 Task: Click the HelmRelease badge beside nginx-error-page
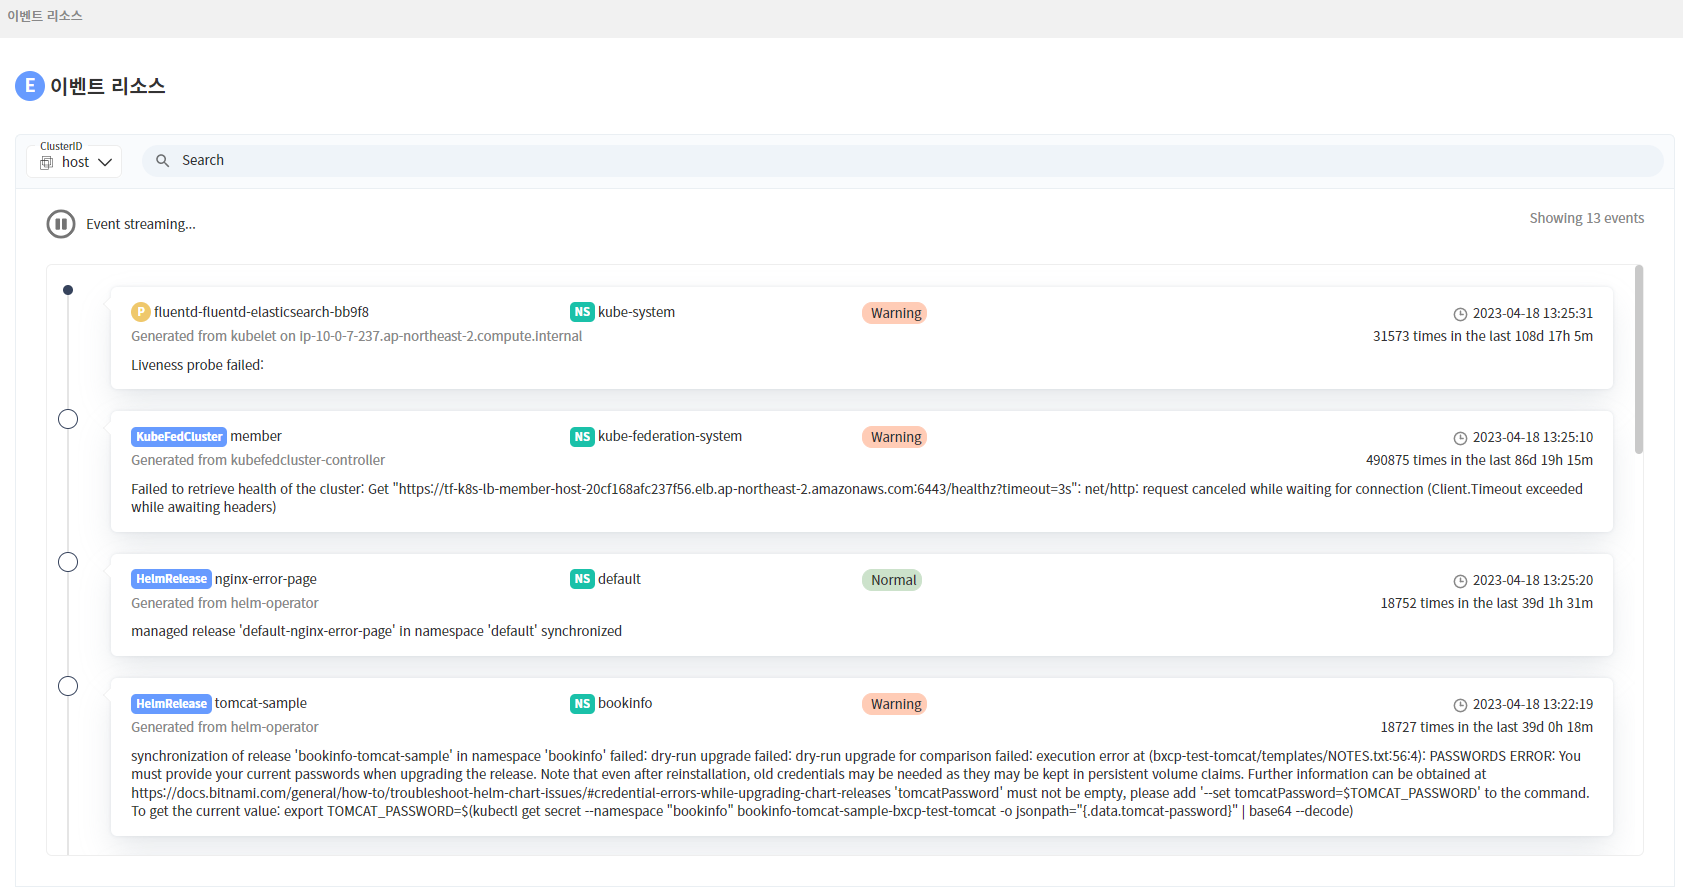click(x=171, y=579)
